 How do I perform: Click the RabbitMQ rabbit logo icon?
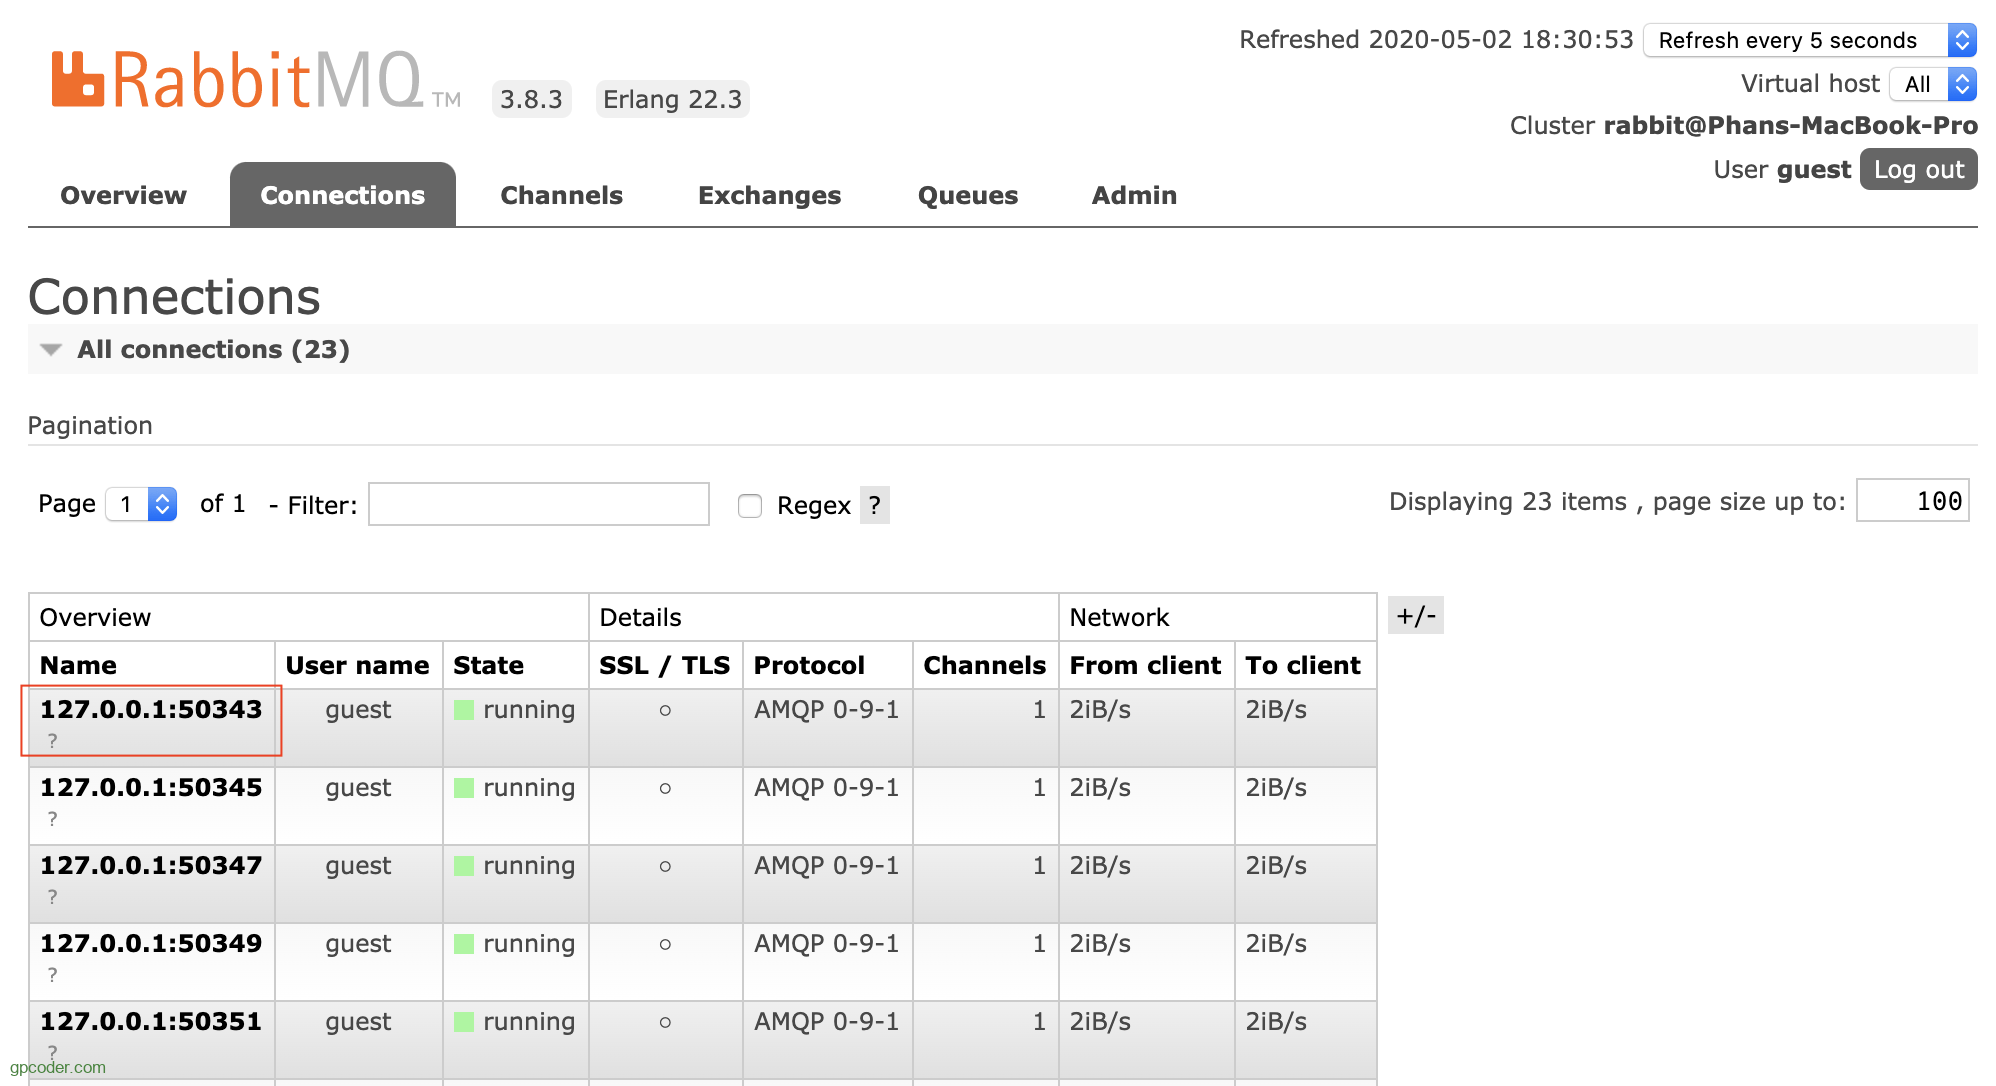tap(77, 78)
